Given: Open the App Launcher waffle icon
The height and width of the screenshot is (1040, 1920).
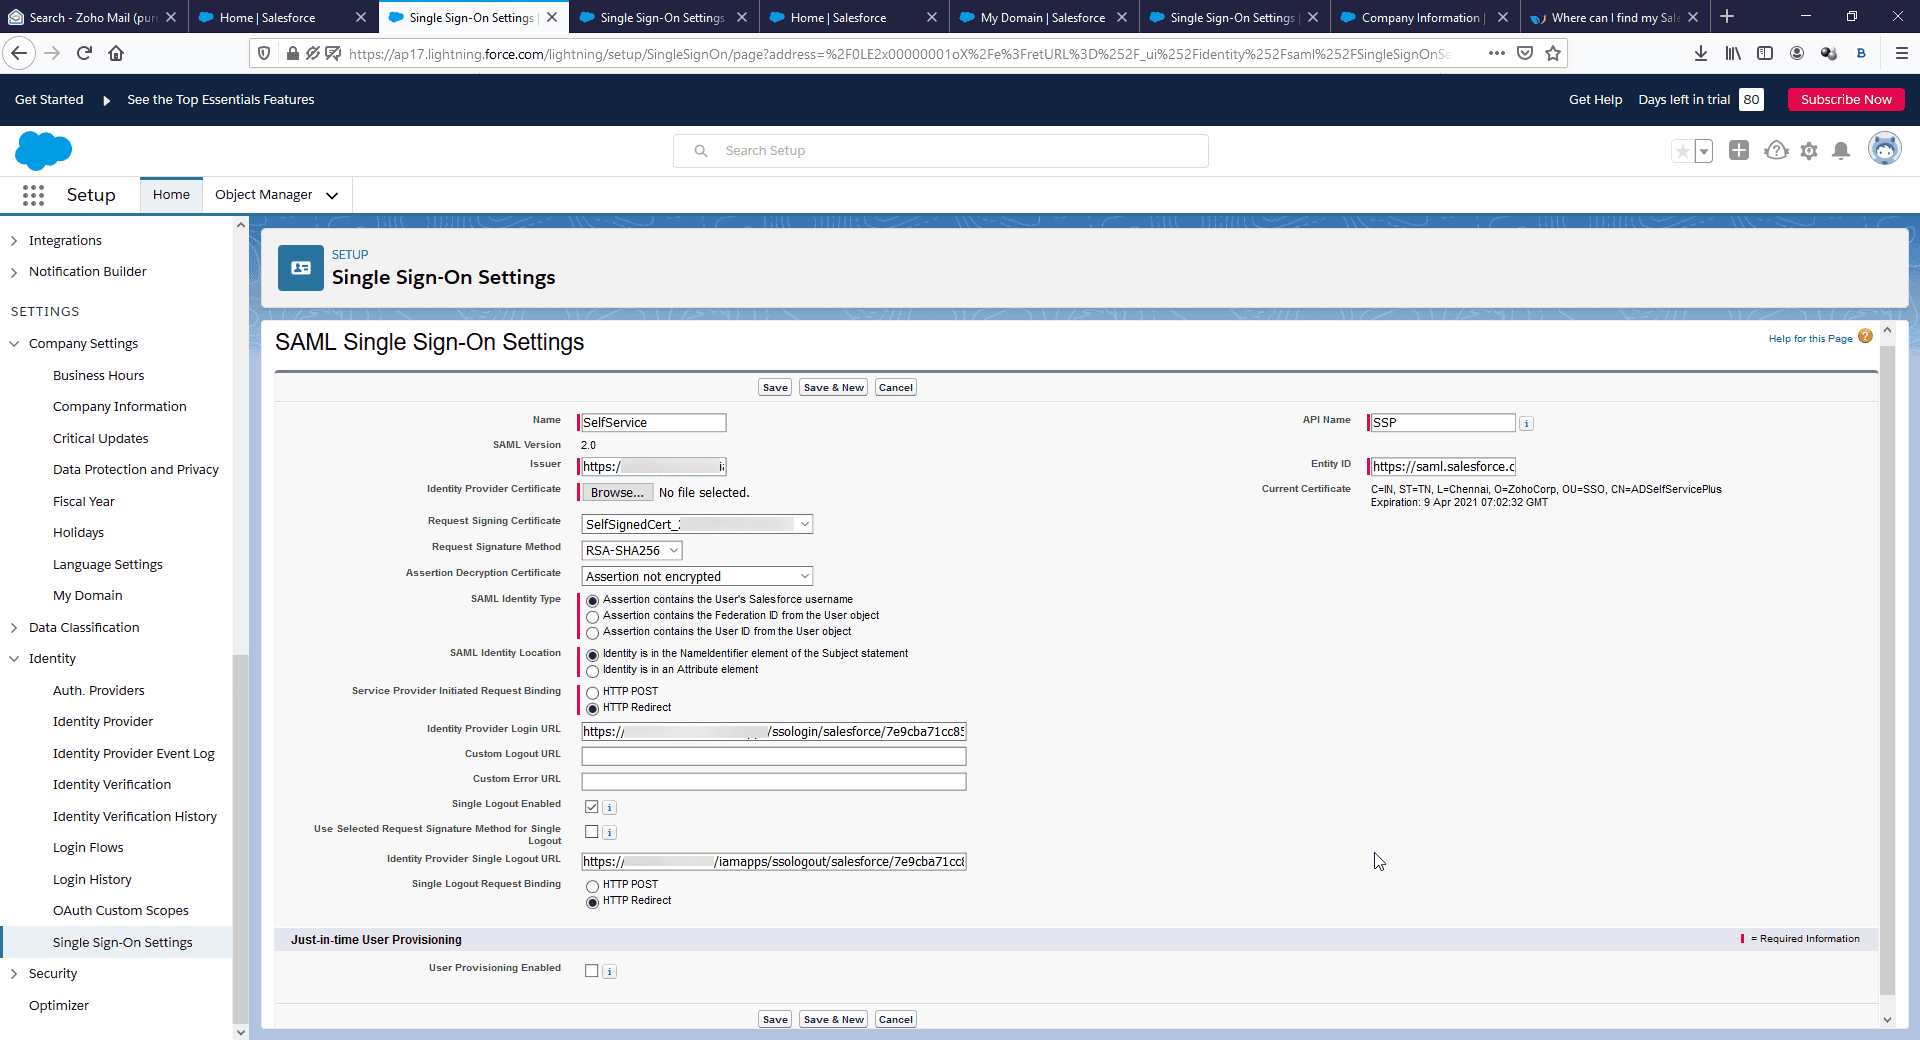Looking at the screenshot, I should coord(33,195).
